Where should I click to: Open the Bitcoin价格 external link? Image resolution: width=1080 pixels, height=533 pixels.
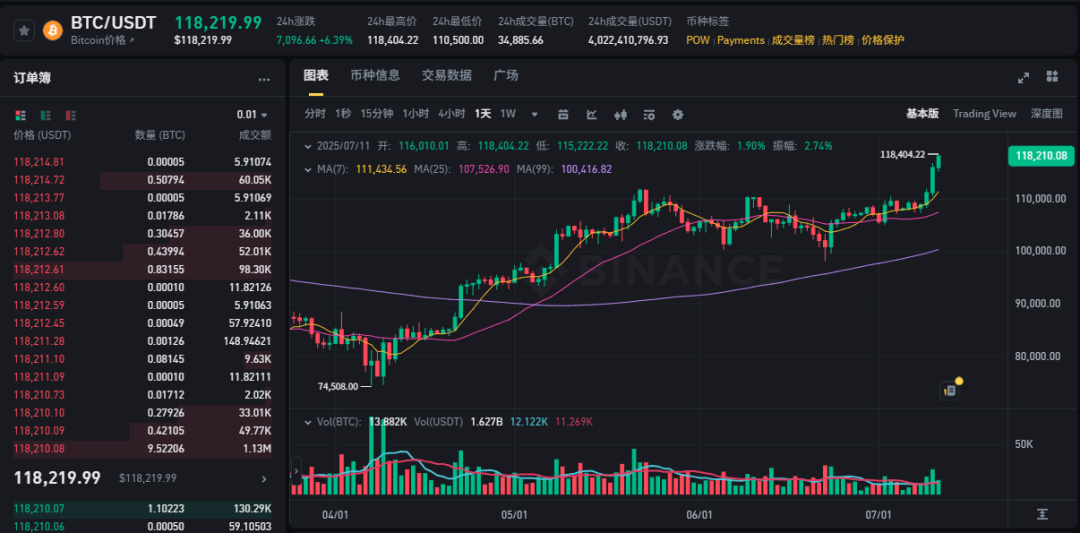coord(102,40)
